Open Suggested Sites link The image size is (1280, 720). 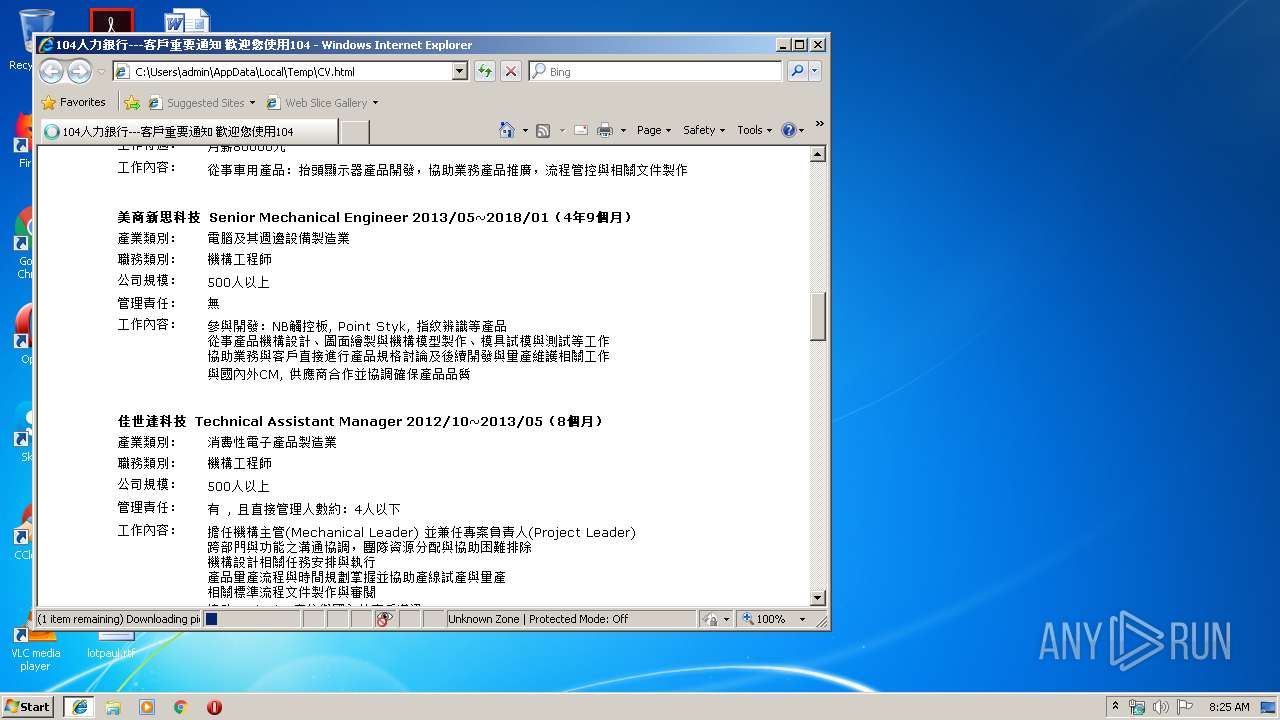(202, 102)
